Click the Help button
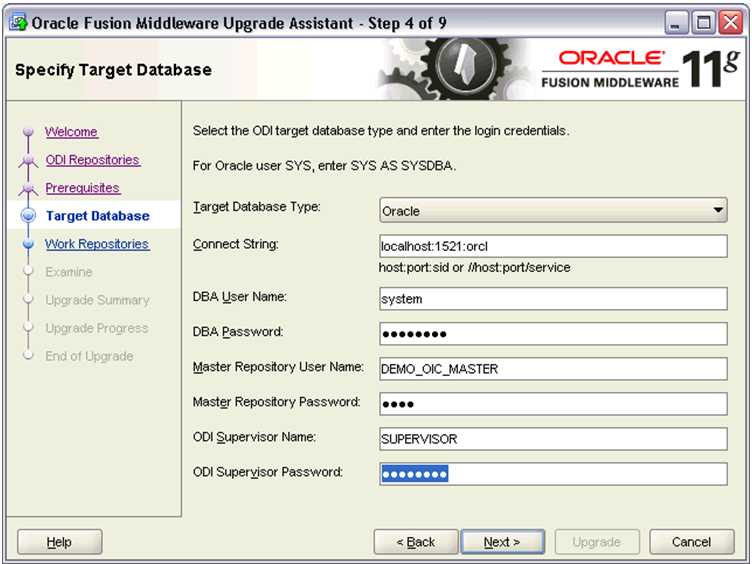Screen dimensions: 752x564 59,542
